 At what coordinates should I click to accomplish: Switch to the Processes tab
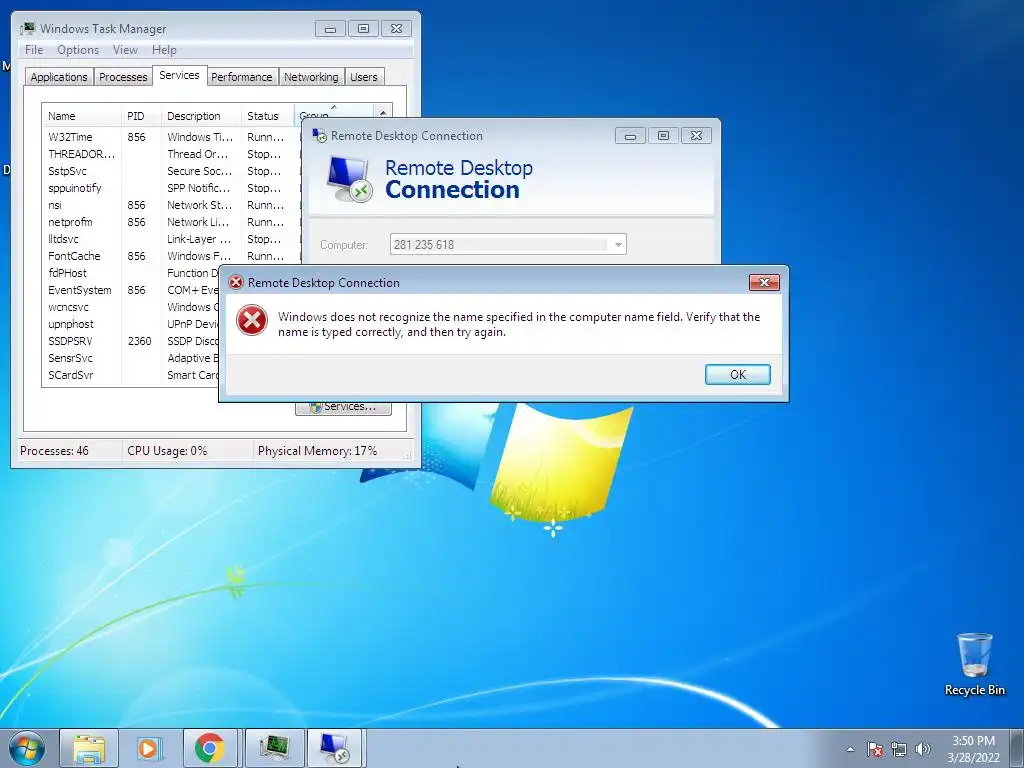pos(123,77)
